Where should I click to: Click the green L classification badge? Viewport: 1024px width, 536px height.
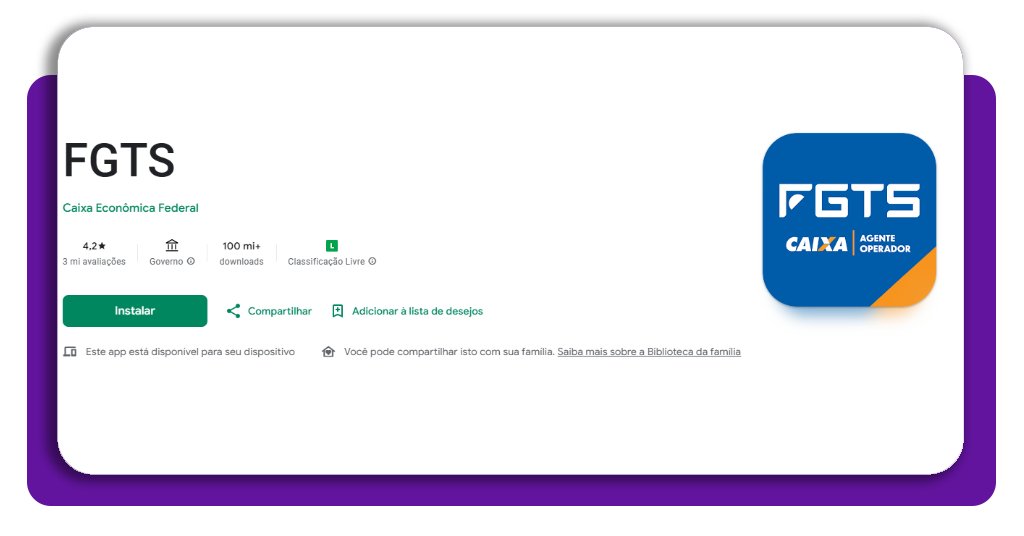pyautogui.click(x=332, y=245)
